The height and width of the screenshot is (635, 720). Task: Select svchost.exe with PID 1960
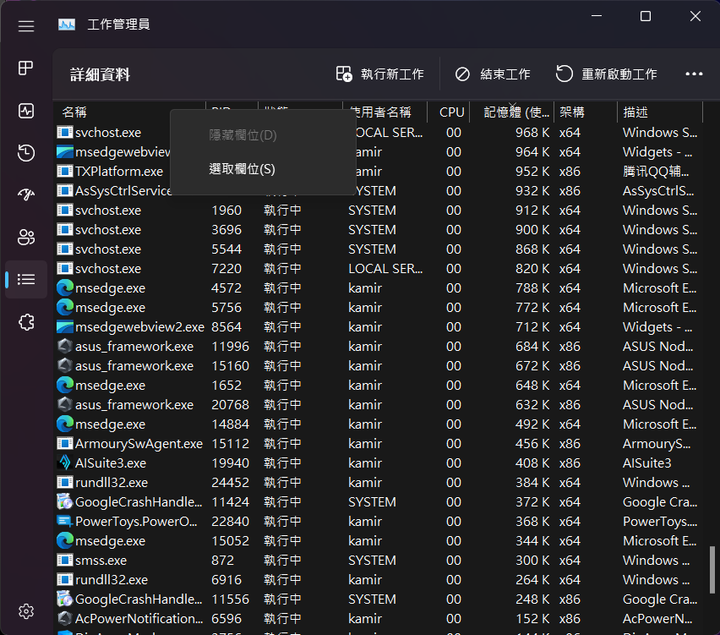coord(377,210)
